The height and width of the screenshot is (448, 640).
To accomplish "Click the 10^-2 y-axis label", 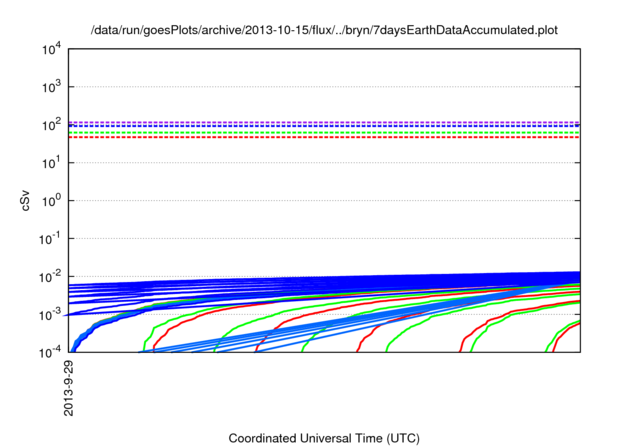I will click(50, 277).
